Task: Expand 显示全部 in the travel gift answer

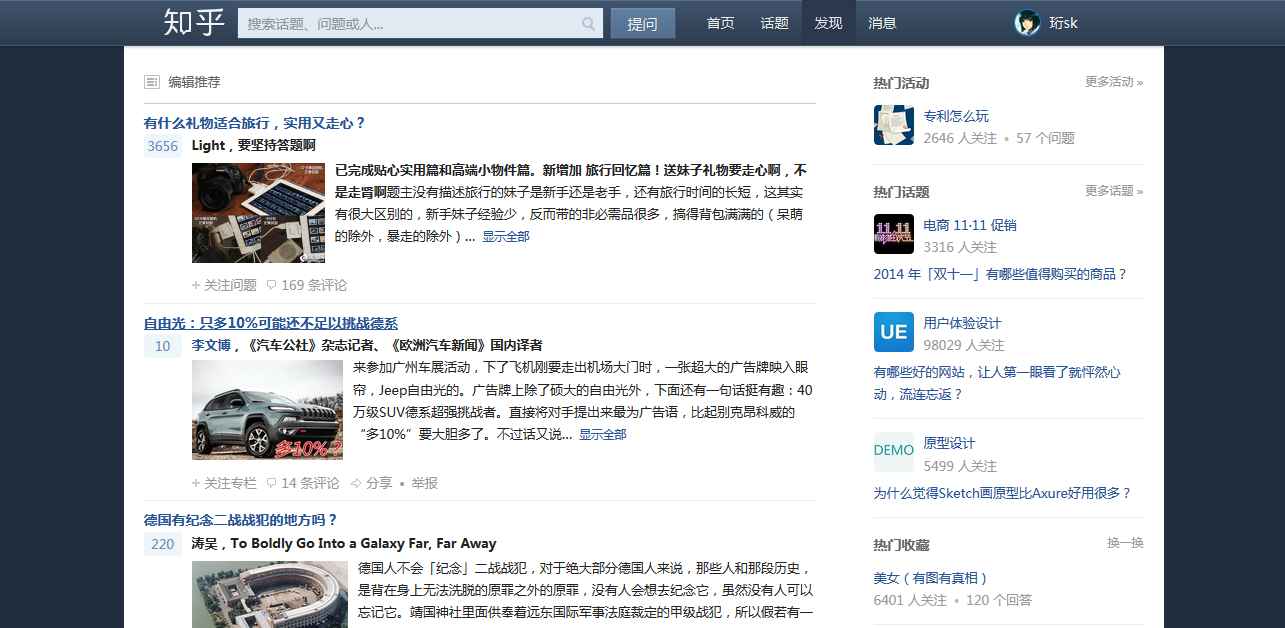Action: coord(506,237)
